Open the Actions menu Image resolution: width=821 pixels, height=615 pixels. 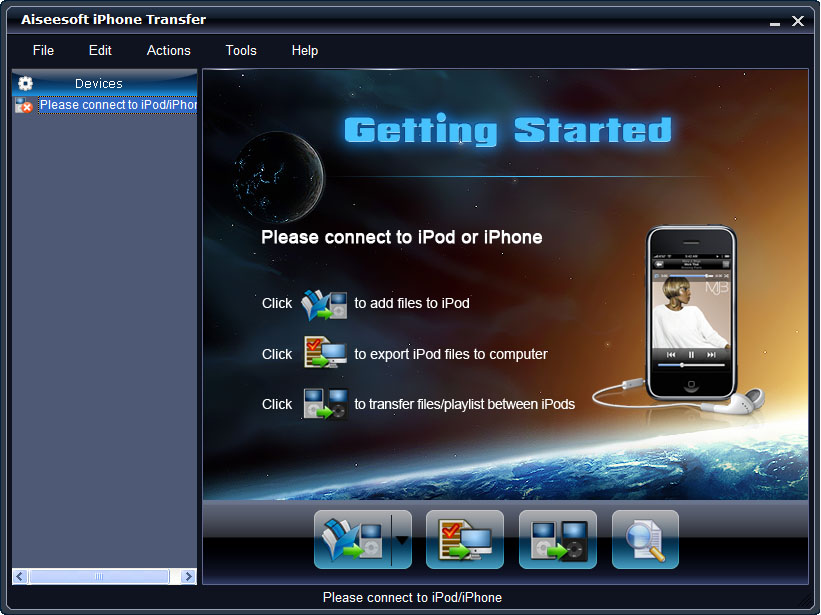(168, 50)
